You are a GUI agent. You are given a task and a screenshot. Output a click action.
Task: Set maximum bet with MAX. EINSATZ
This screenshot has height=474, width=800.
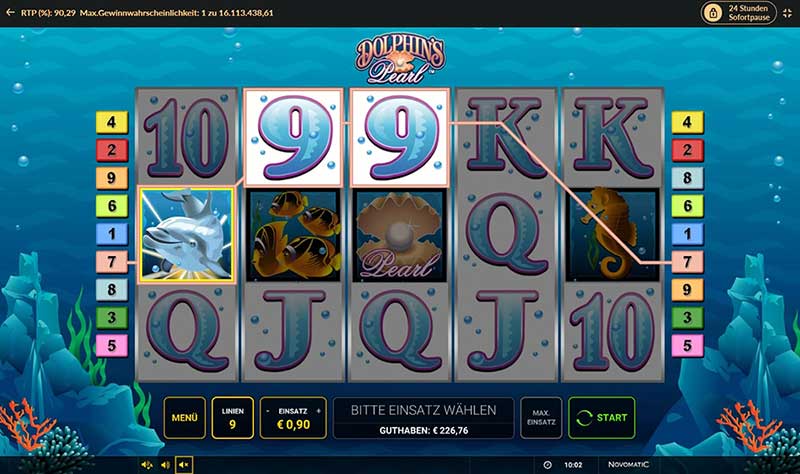541,417
